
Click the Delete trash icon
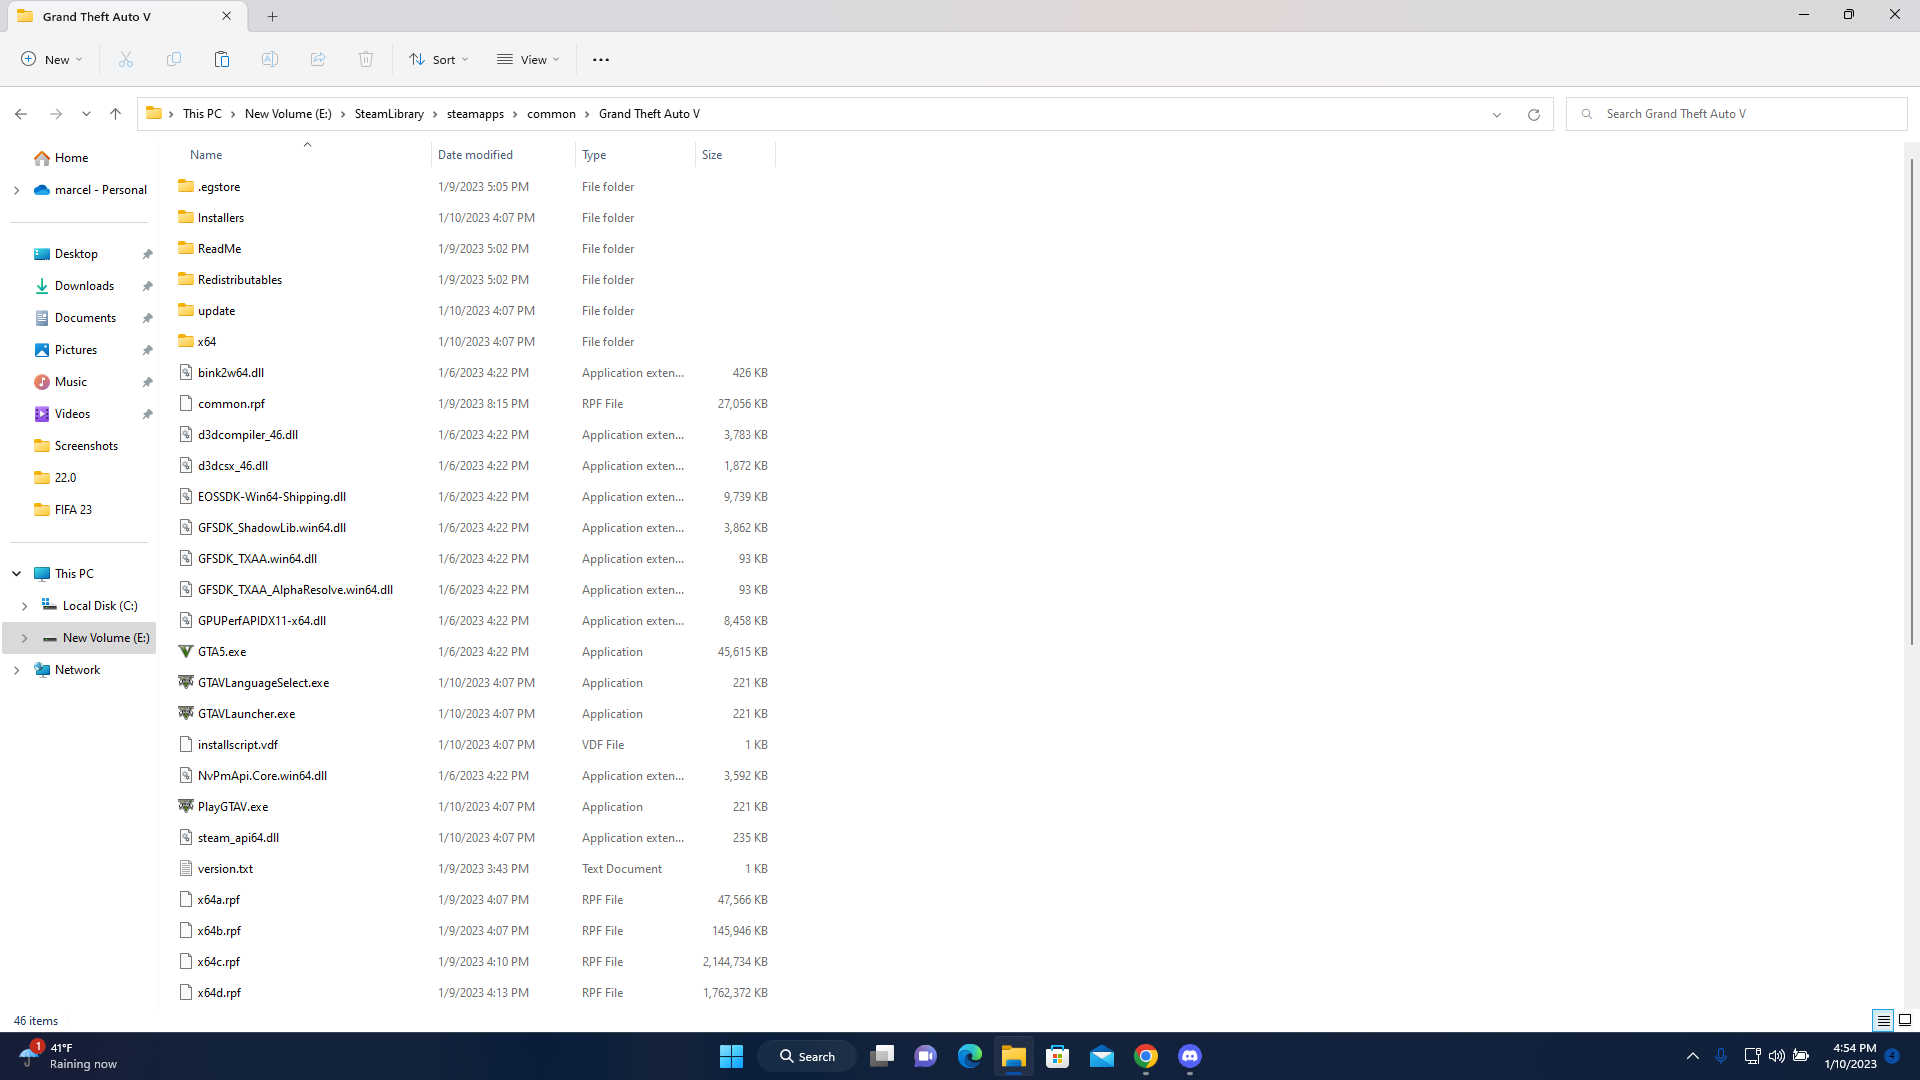(x=366, y=60)
